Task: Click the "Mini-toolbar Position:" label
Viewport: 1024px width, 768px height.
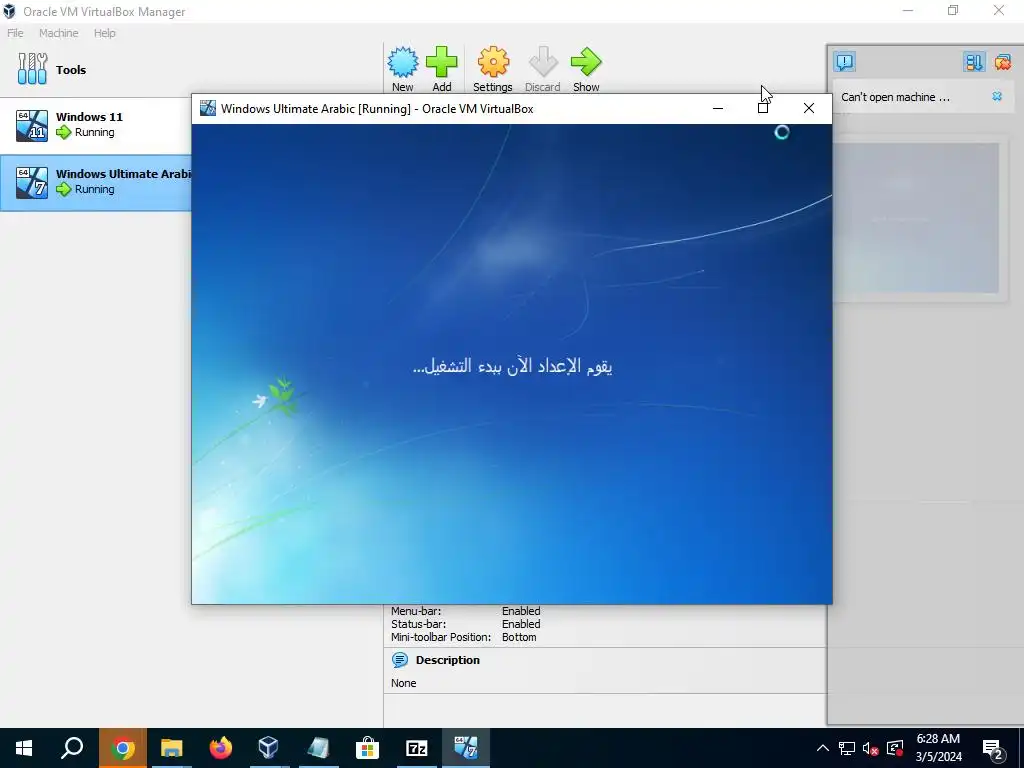Action: [441, 637]
